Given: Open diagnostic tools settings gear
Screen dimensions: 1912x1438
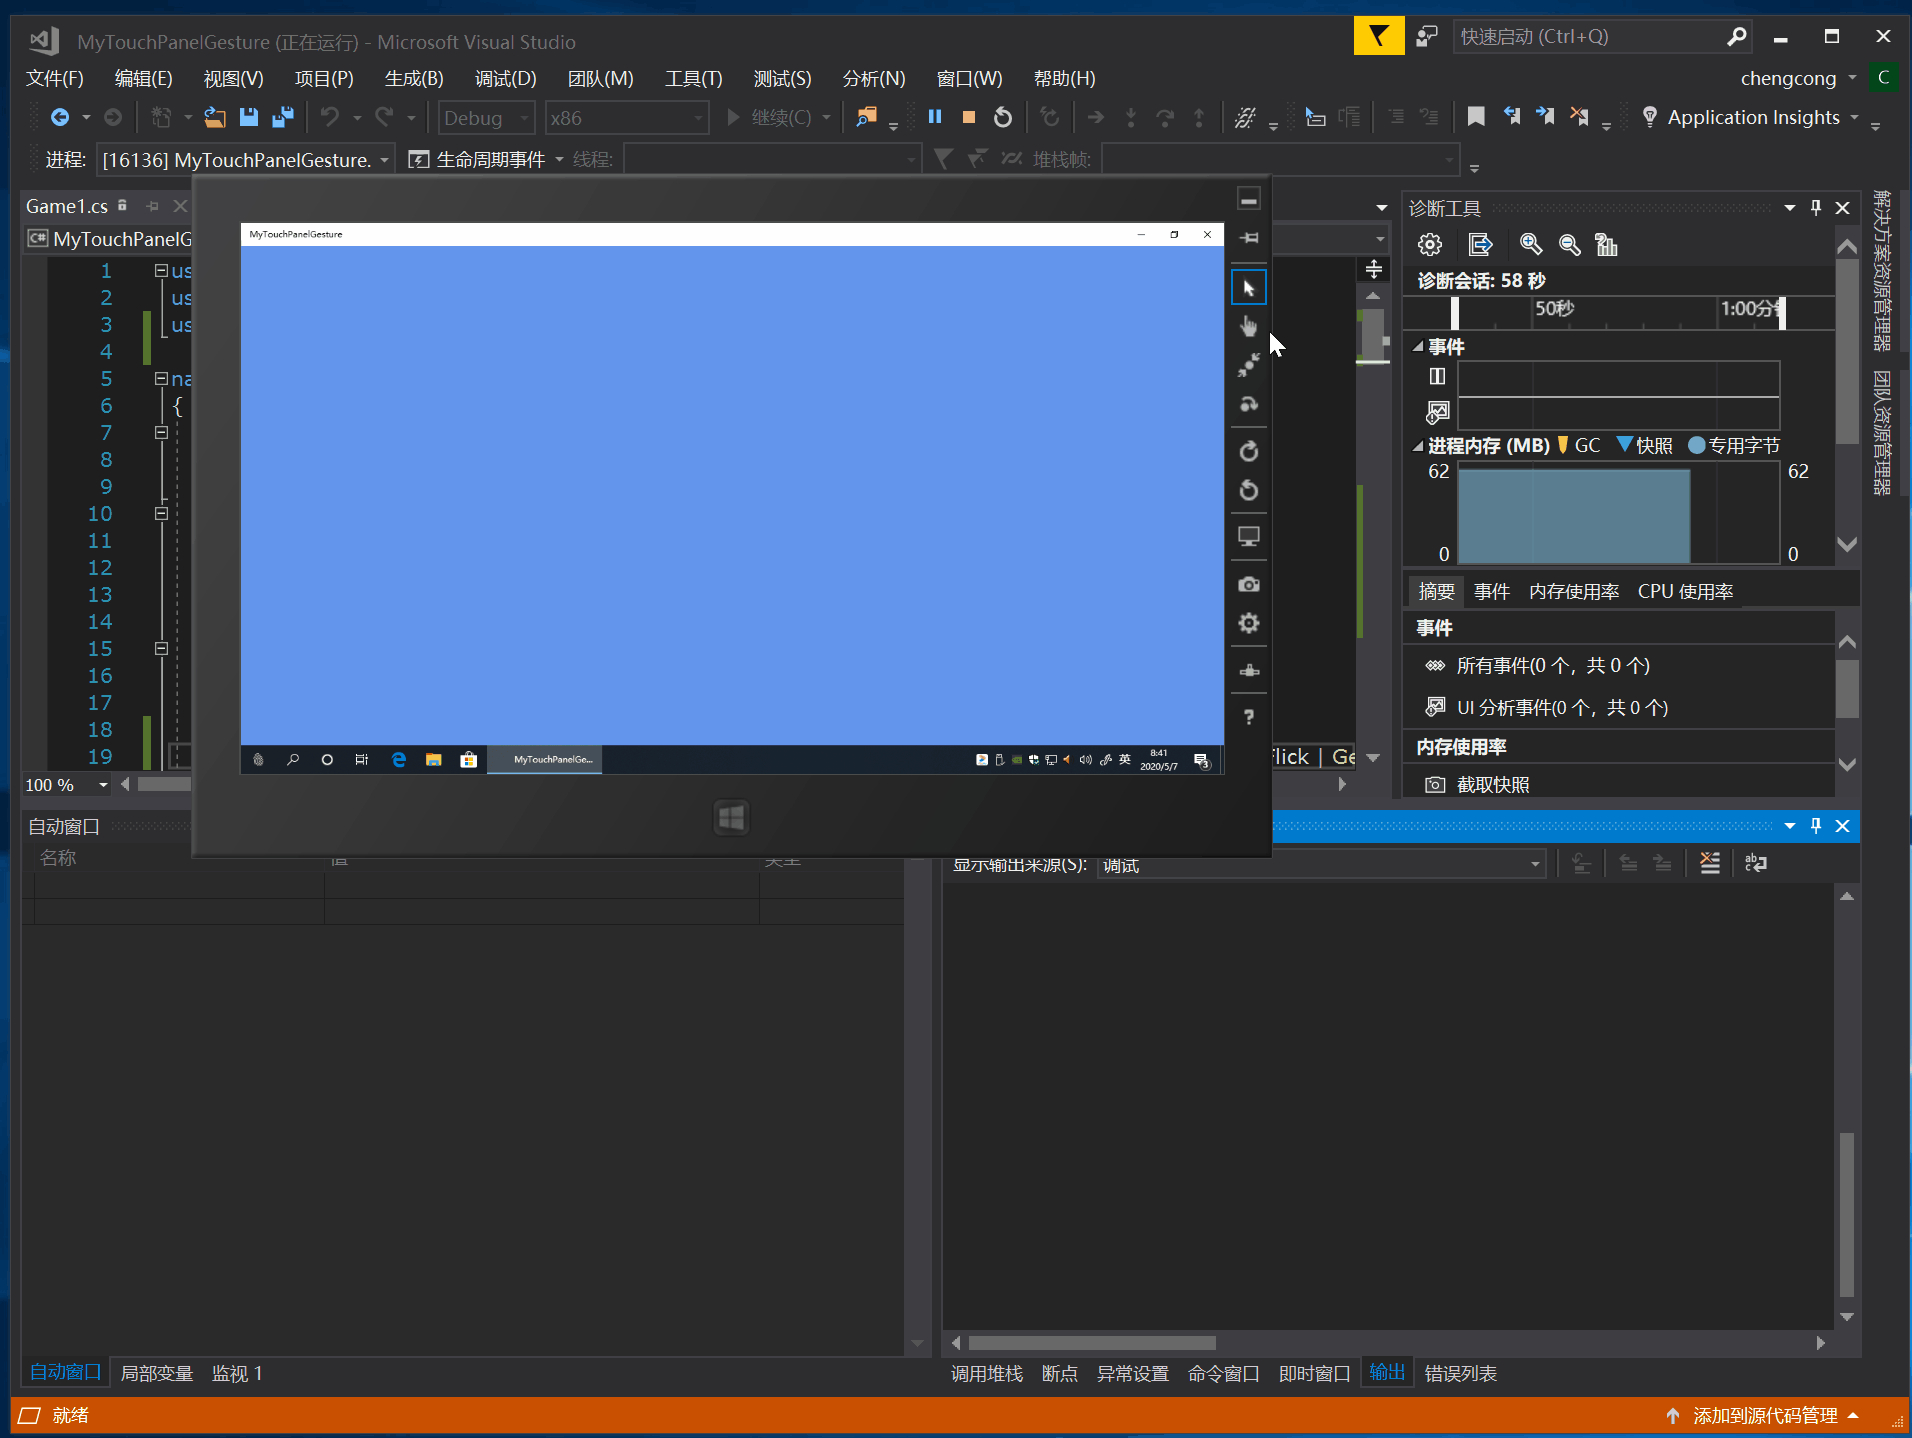Looking at the screenshot, I should (x=1430, y=245).
